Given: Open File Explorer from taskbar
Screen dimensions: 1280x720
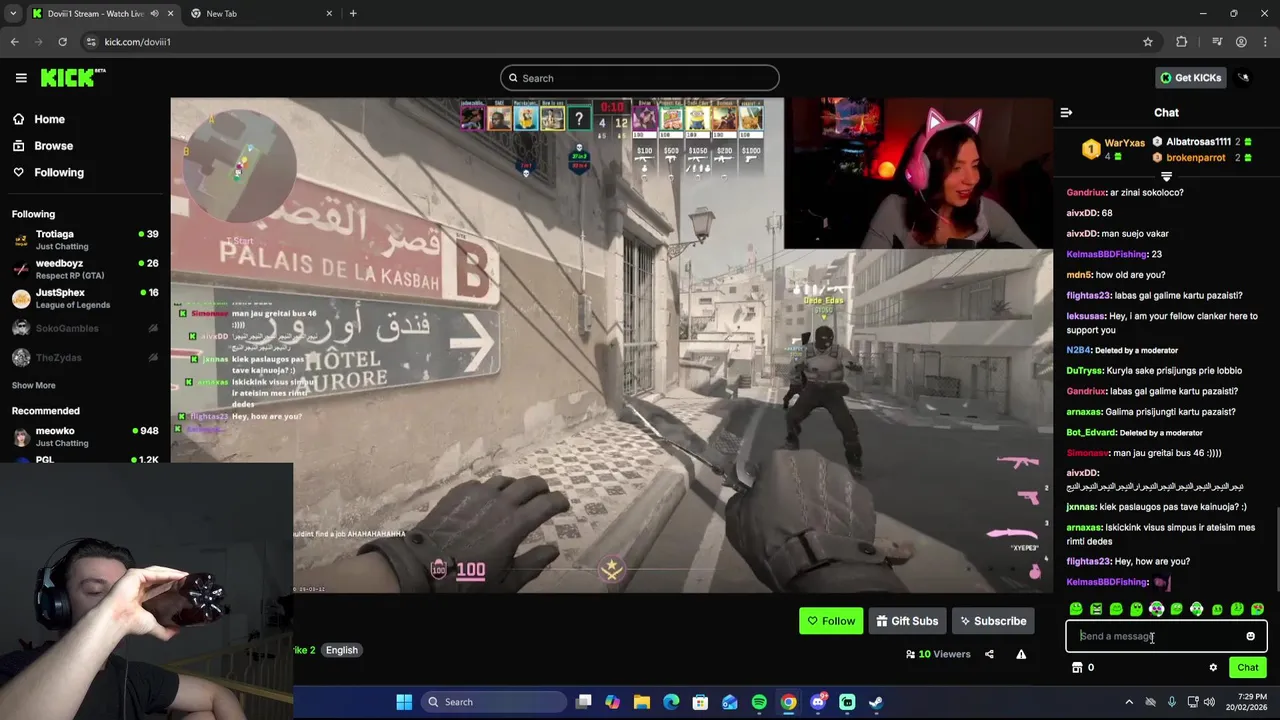Looking at the screenshot, I should [642, 702].
